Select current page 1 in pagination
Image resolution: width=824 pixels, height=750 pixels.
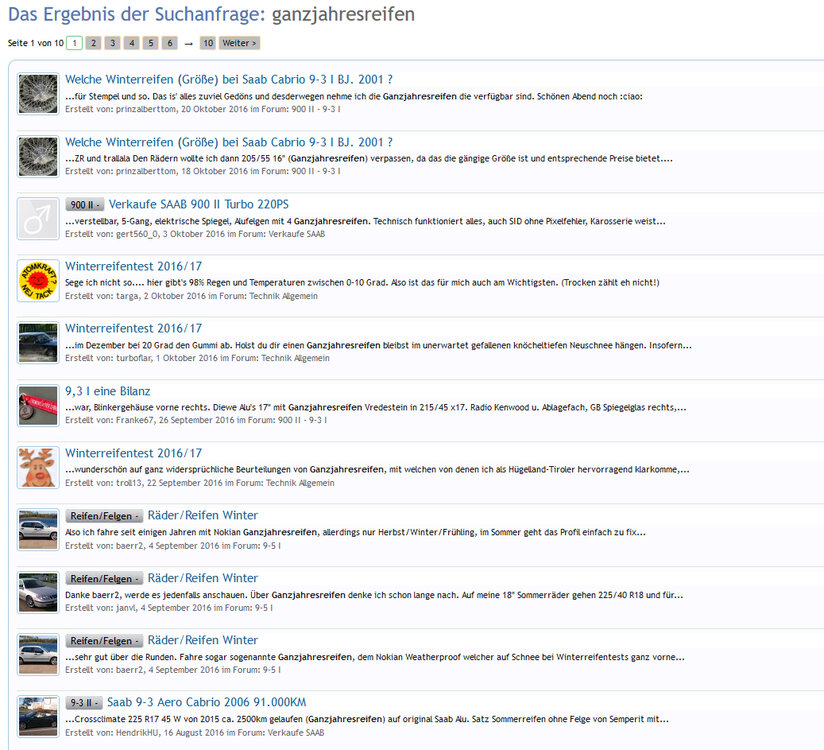tap(74, 43)
